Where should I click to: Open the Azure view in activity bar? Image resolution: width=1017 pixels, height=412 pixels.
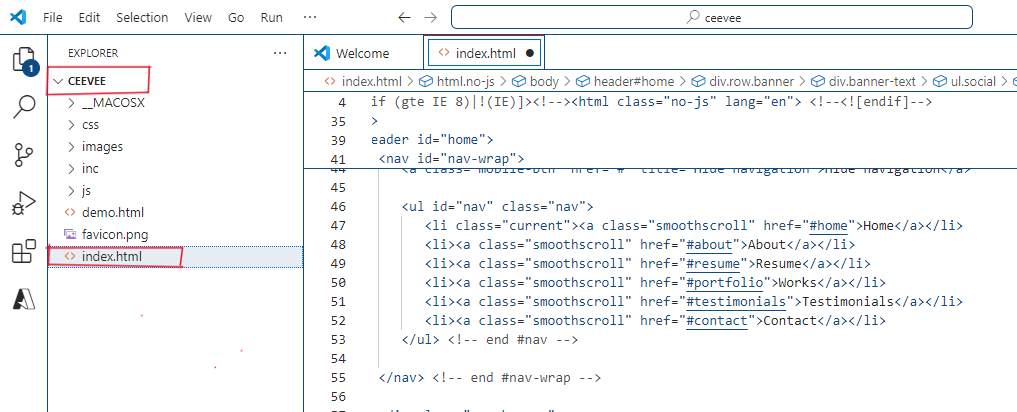click(x=24, y=298)
